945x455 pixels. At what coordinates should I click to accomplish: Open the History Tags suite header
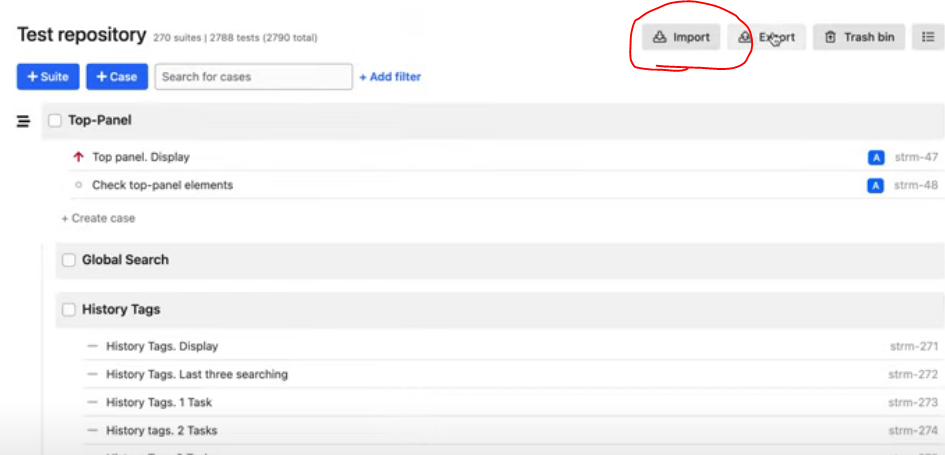coord(500,310)
